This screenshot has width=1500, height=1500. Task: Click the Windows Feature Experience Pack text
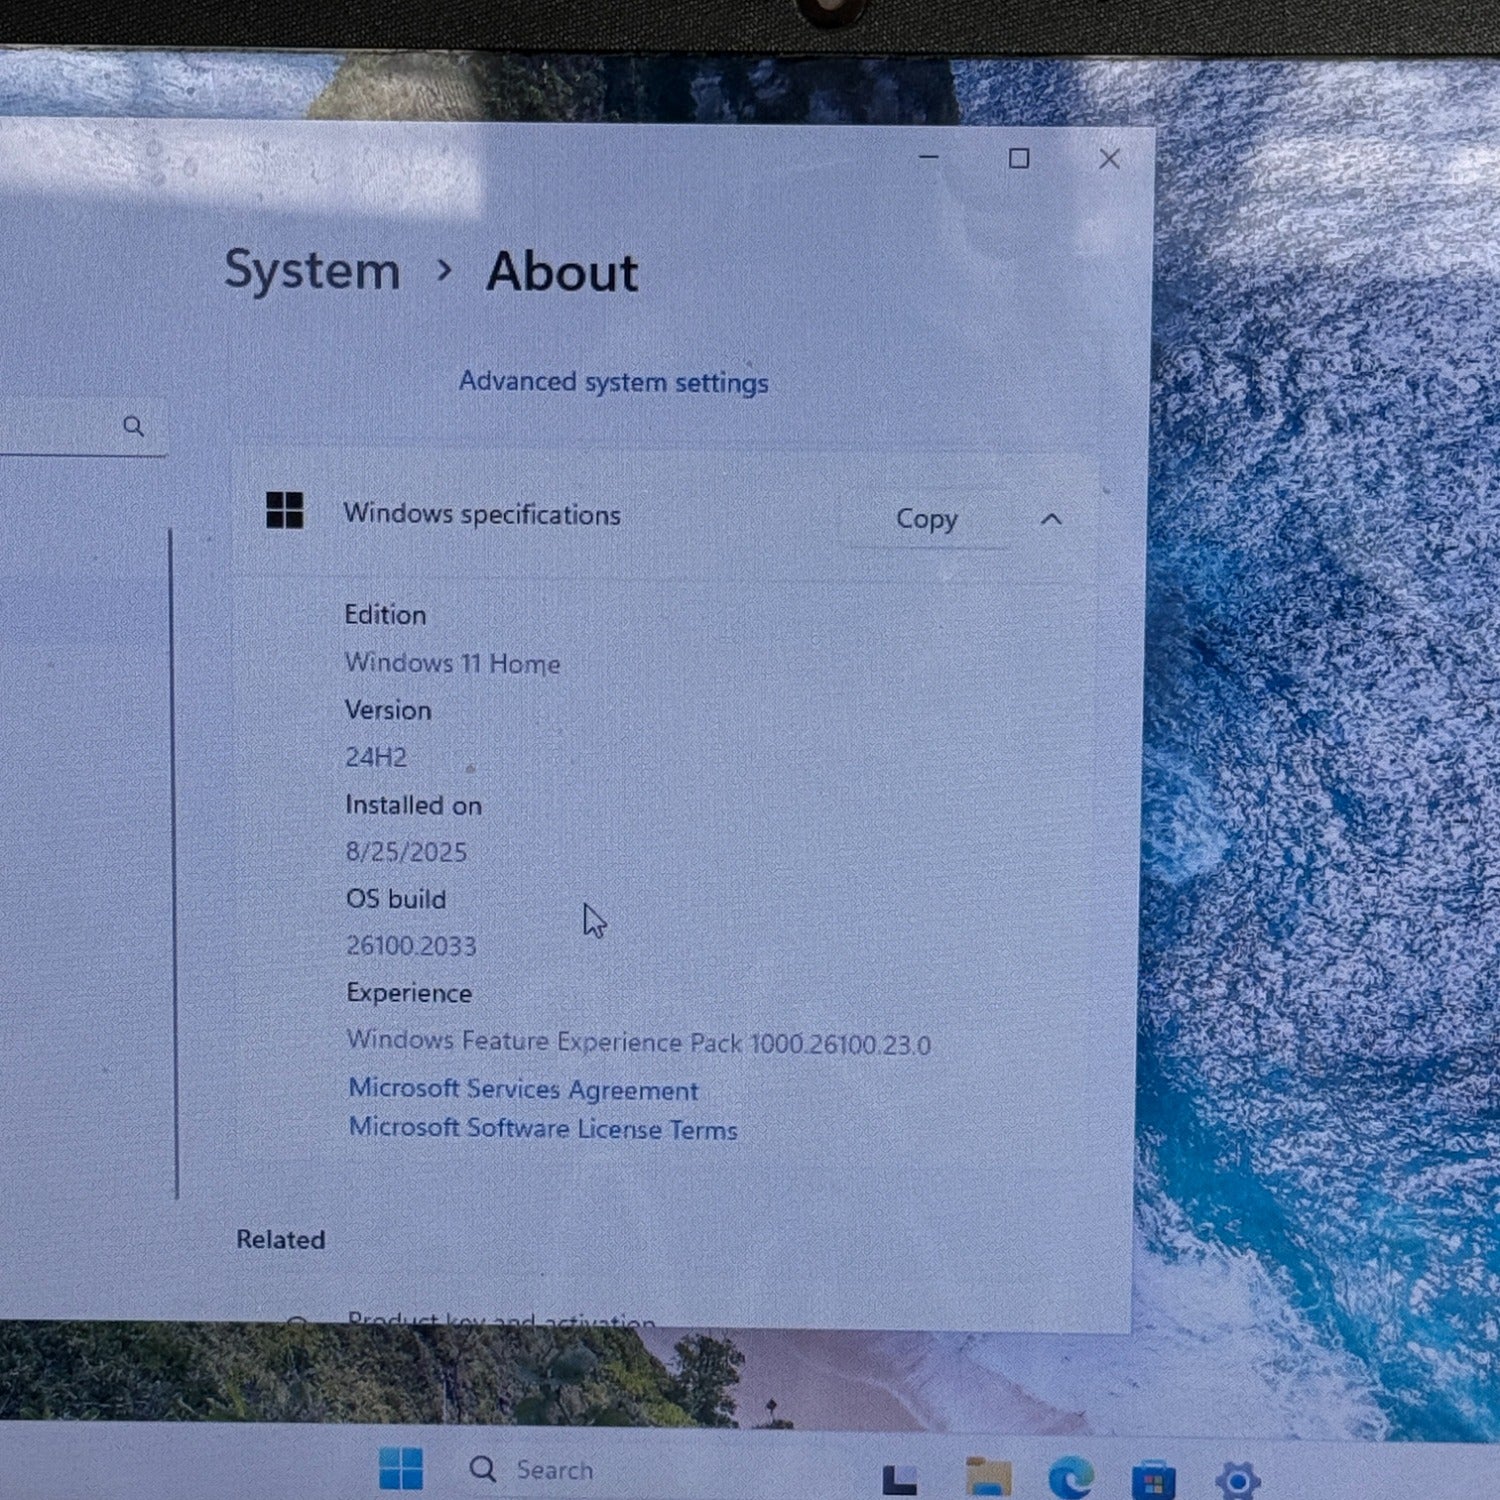(x=638, y=1042)
